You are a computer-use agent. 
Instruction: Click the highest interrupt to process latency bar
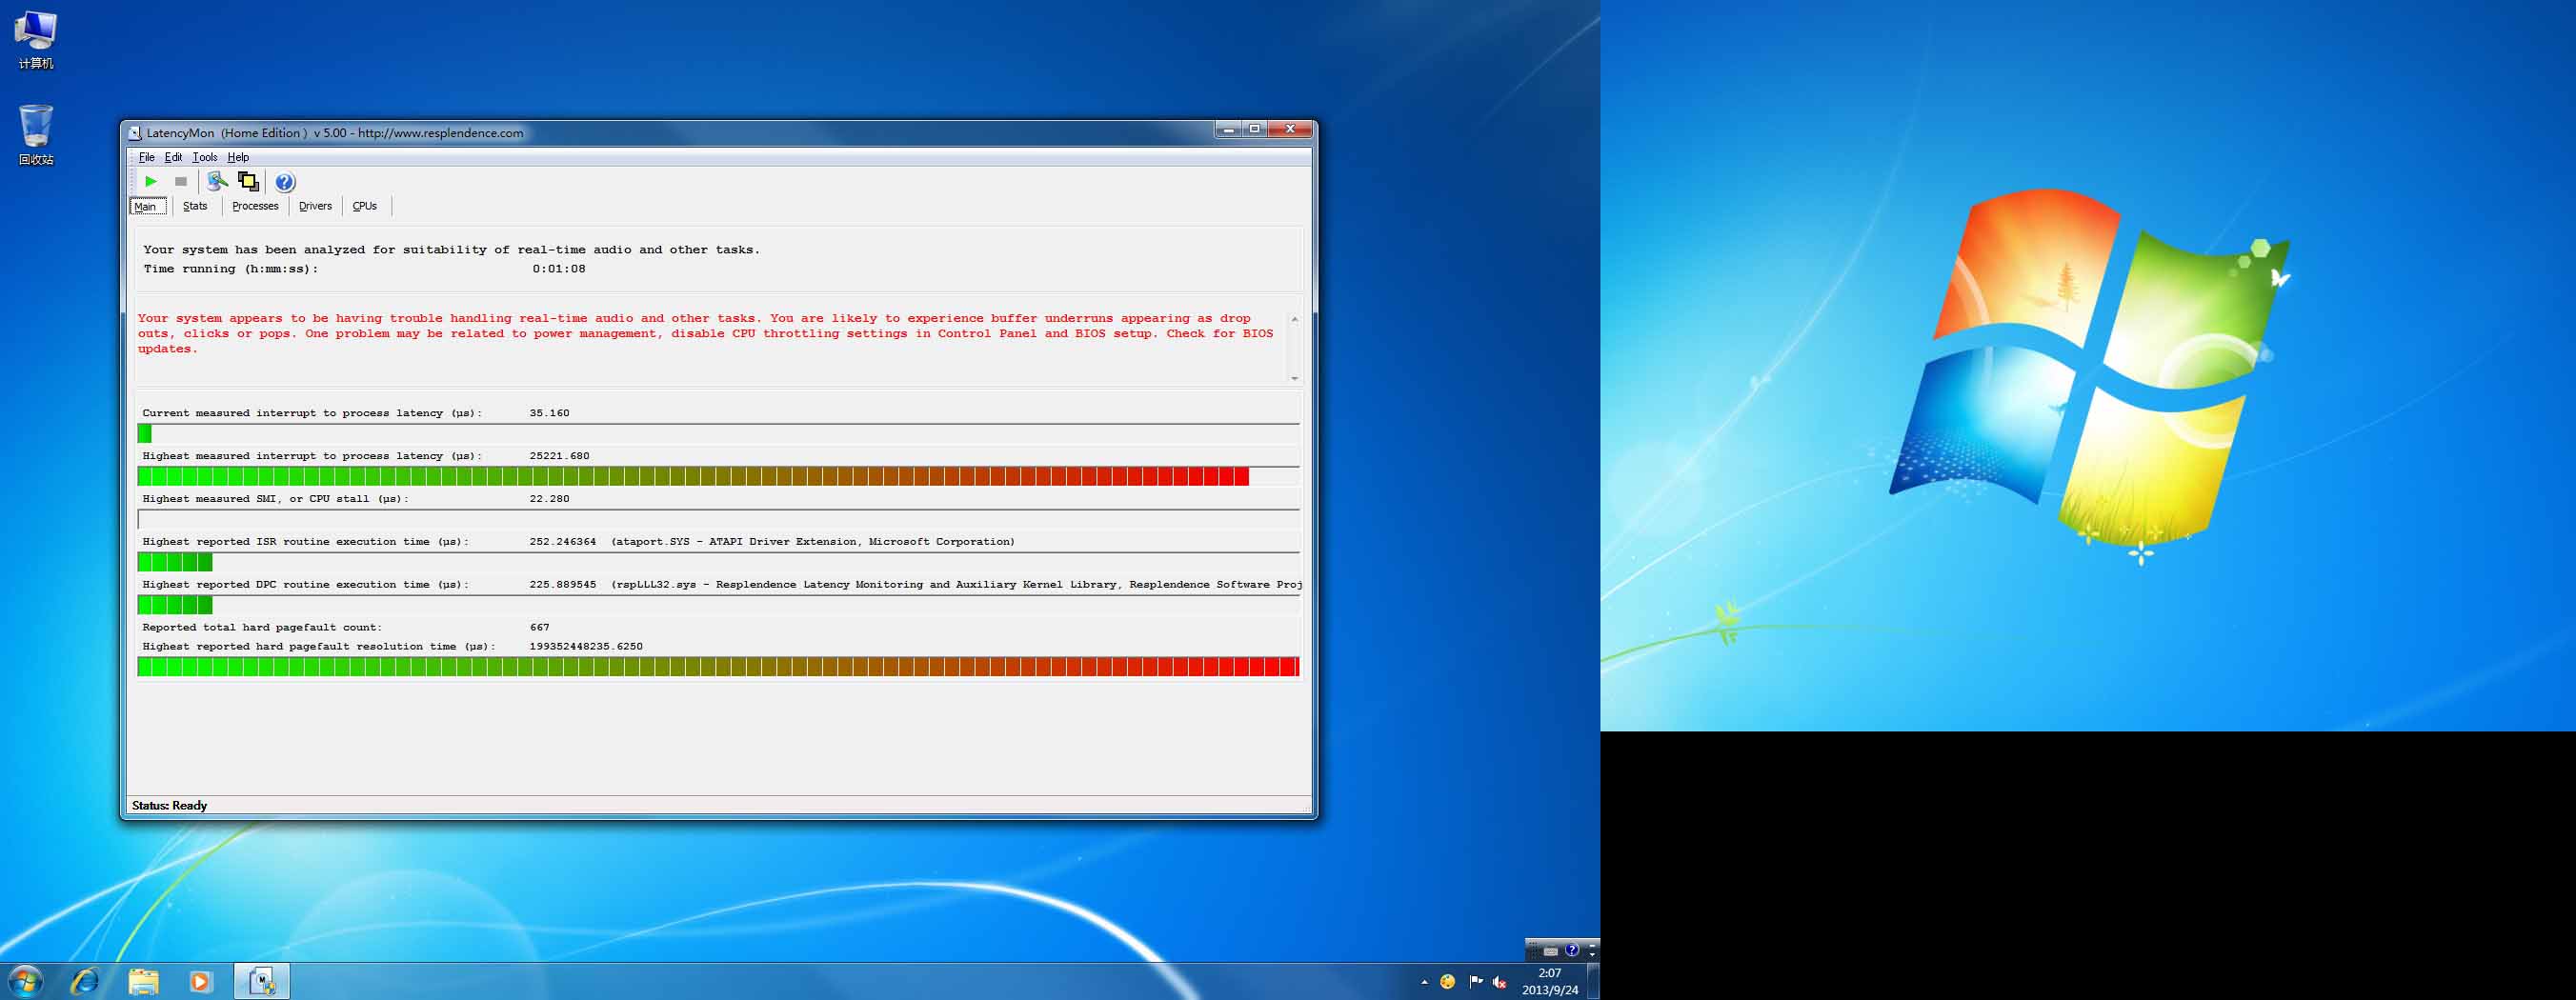(x=718, y=476)
